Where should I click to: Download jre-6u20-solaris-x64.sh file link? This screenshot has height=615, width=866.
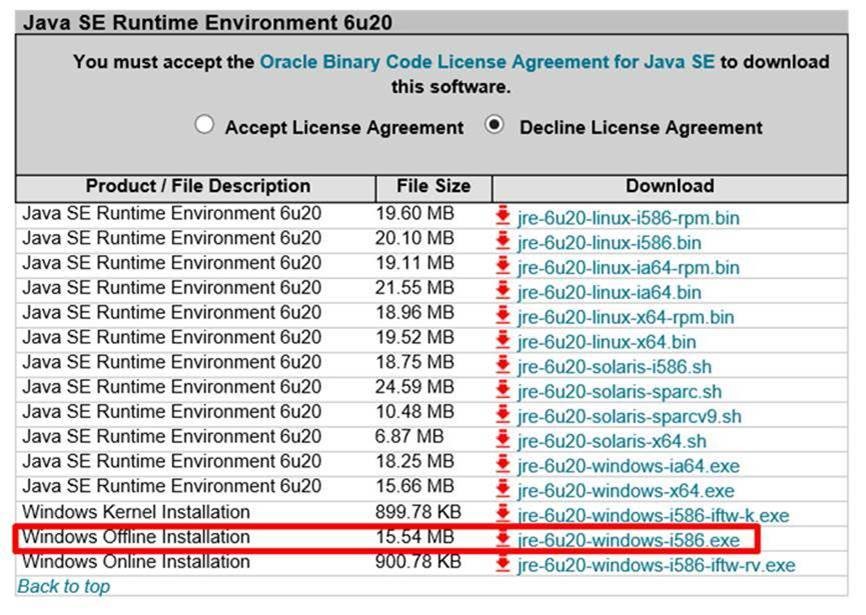tap(612, 442)
